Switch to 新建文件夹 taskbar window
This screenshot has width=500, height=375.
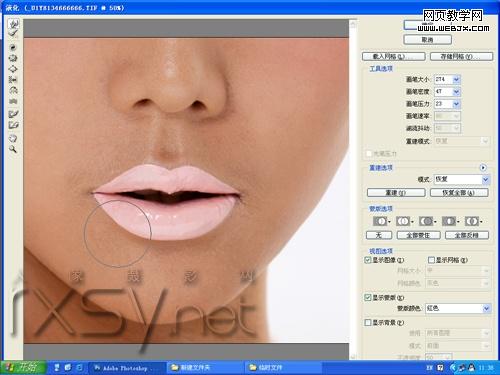point(204,368)
